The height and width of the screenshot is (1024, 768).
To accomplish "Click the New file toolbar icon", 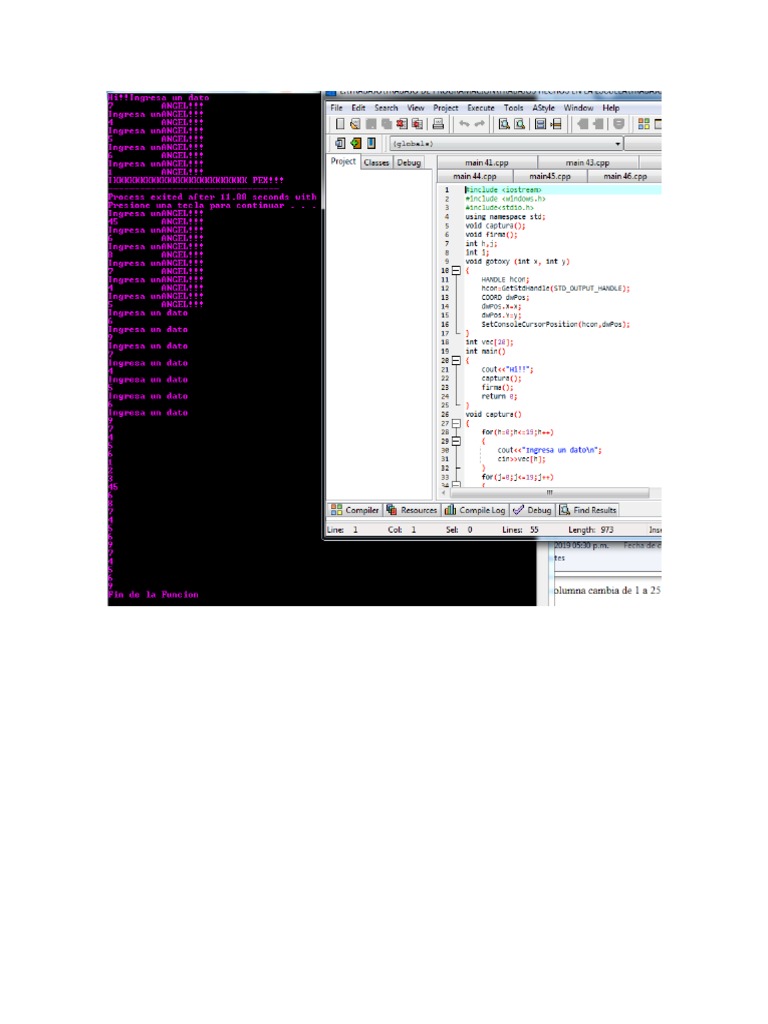I will click(x=340, y=123).
